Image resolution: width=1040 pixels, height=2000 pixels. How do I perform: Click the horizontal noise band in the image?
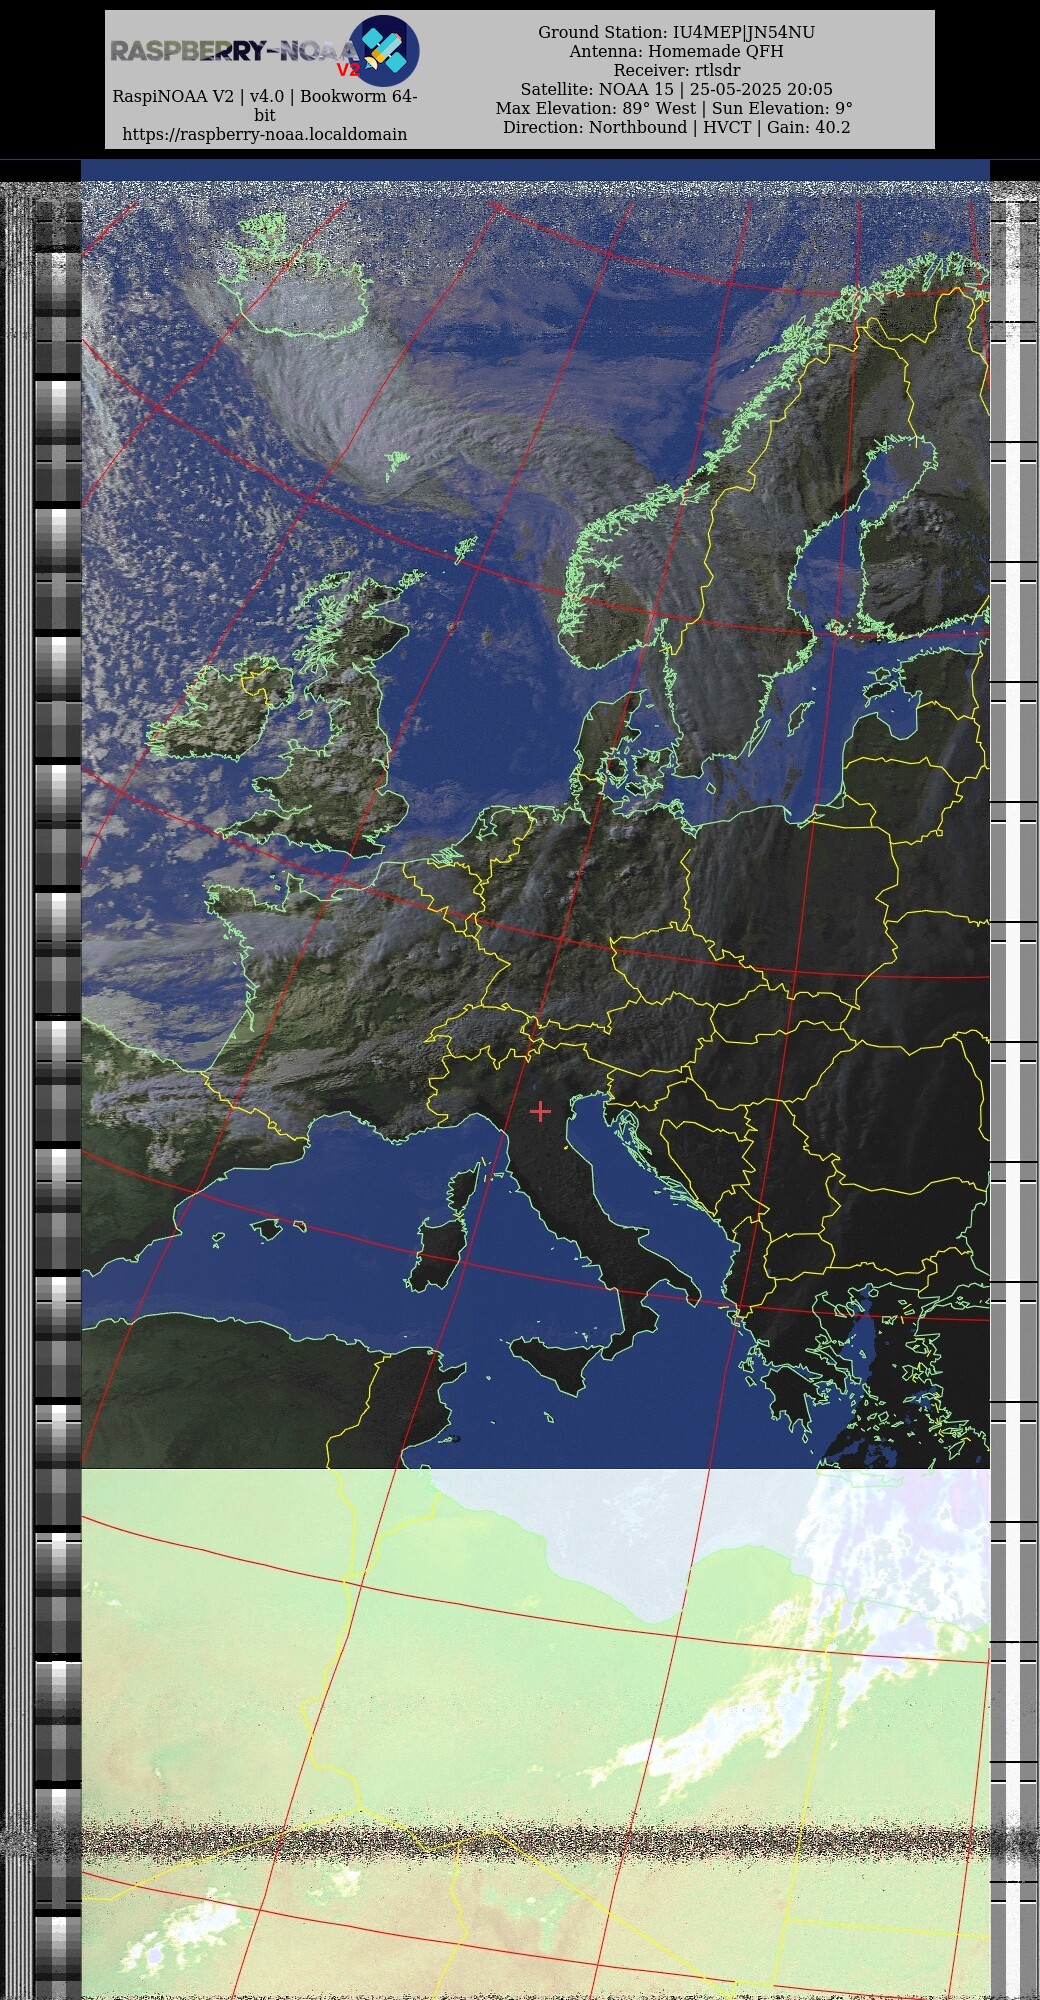(535, 1842)
